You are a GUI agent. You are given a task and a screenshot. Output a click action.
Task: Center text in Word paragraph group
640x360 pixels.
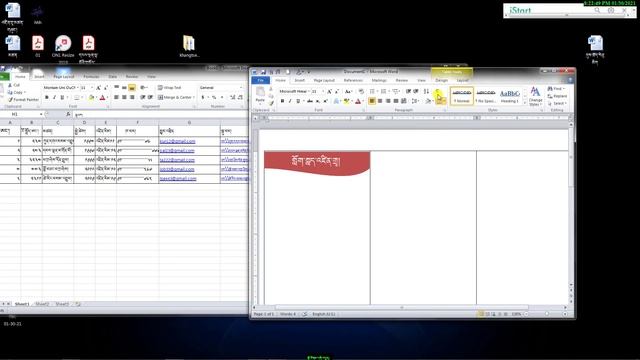click(x=380, y=101)
